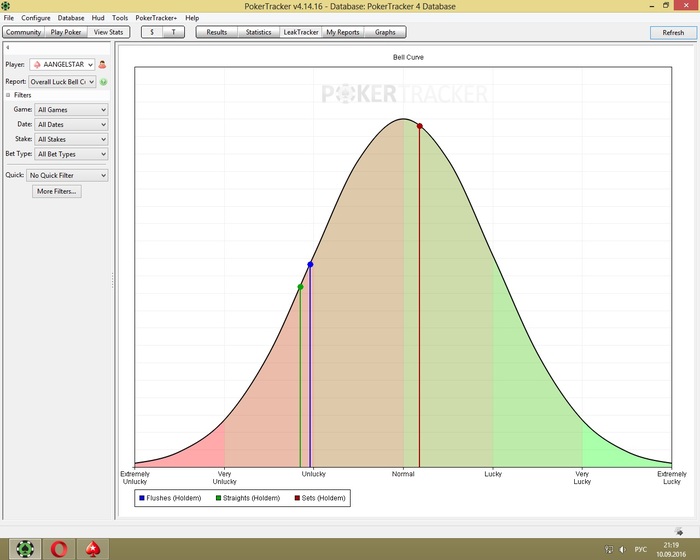Select the $ cash games toggle
This screenshot has width=700, height=560.
point(152,32)
